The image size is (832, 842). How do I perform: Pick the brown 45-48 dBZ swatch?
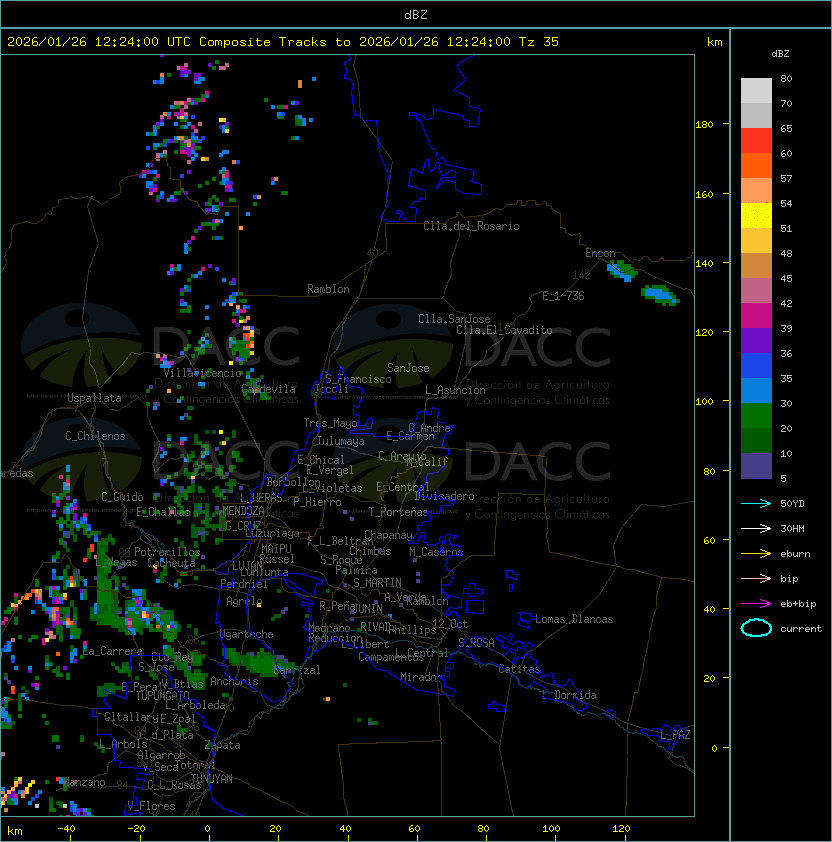pyautogui.click(x=756, y=265)
